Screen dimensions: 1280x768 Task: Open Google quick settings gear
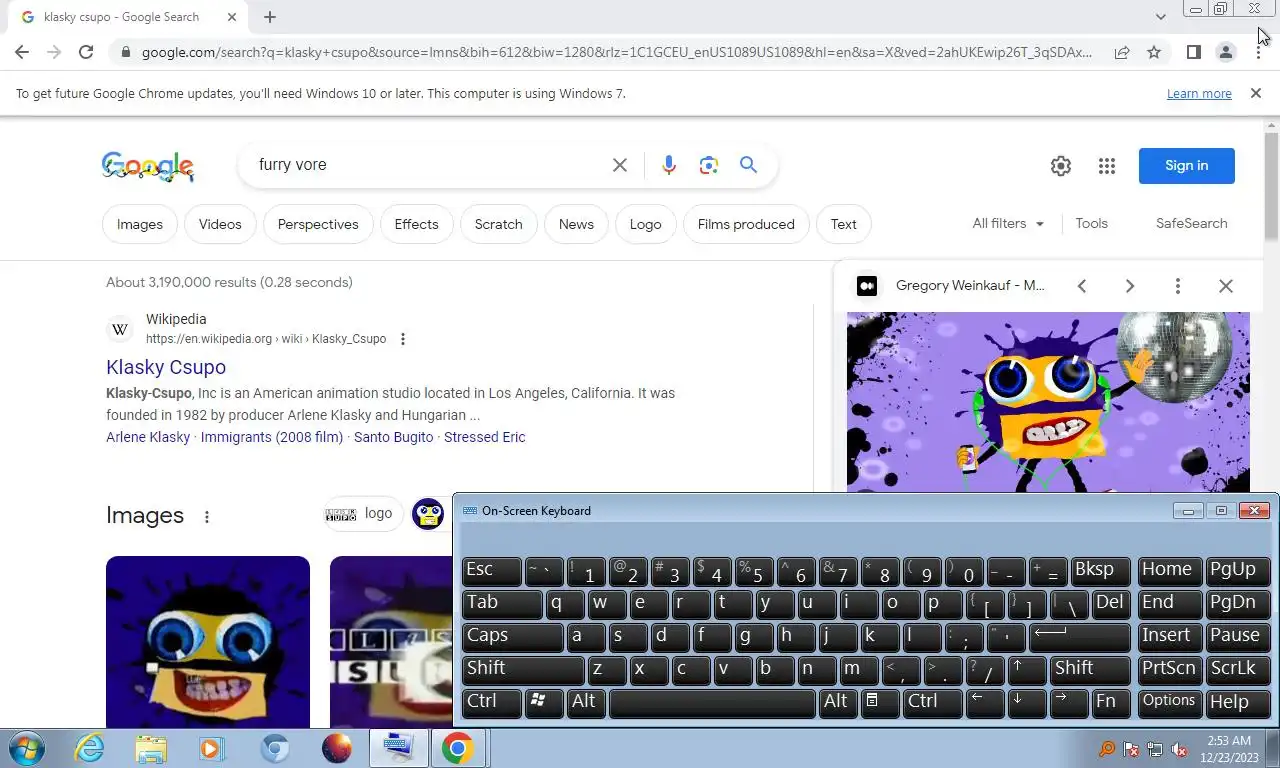pos(1061,166)
